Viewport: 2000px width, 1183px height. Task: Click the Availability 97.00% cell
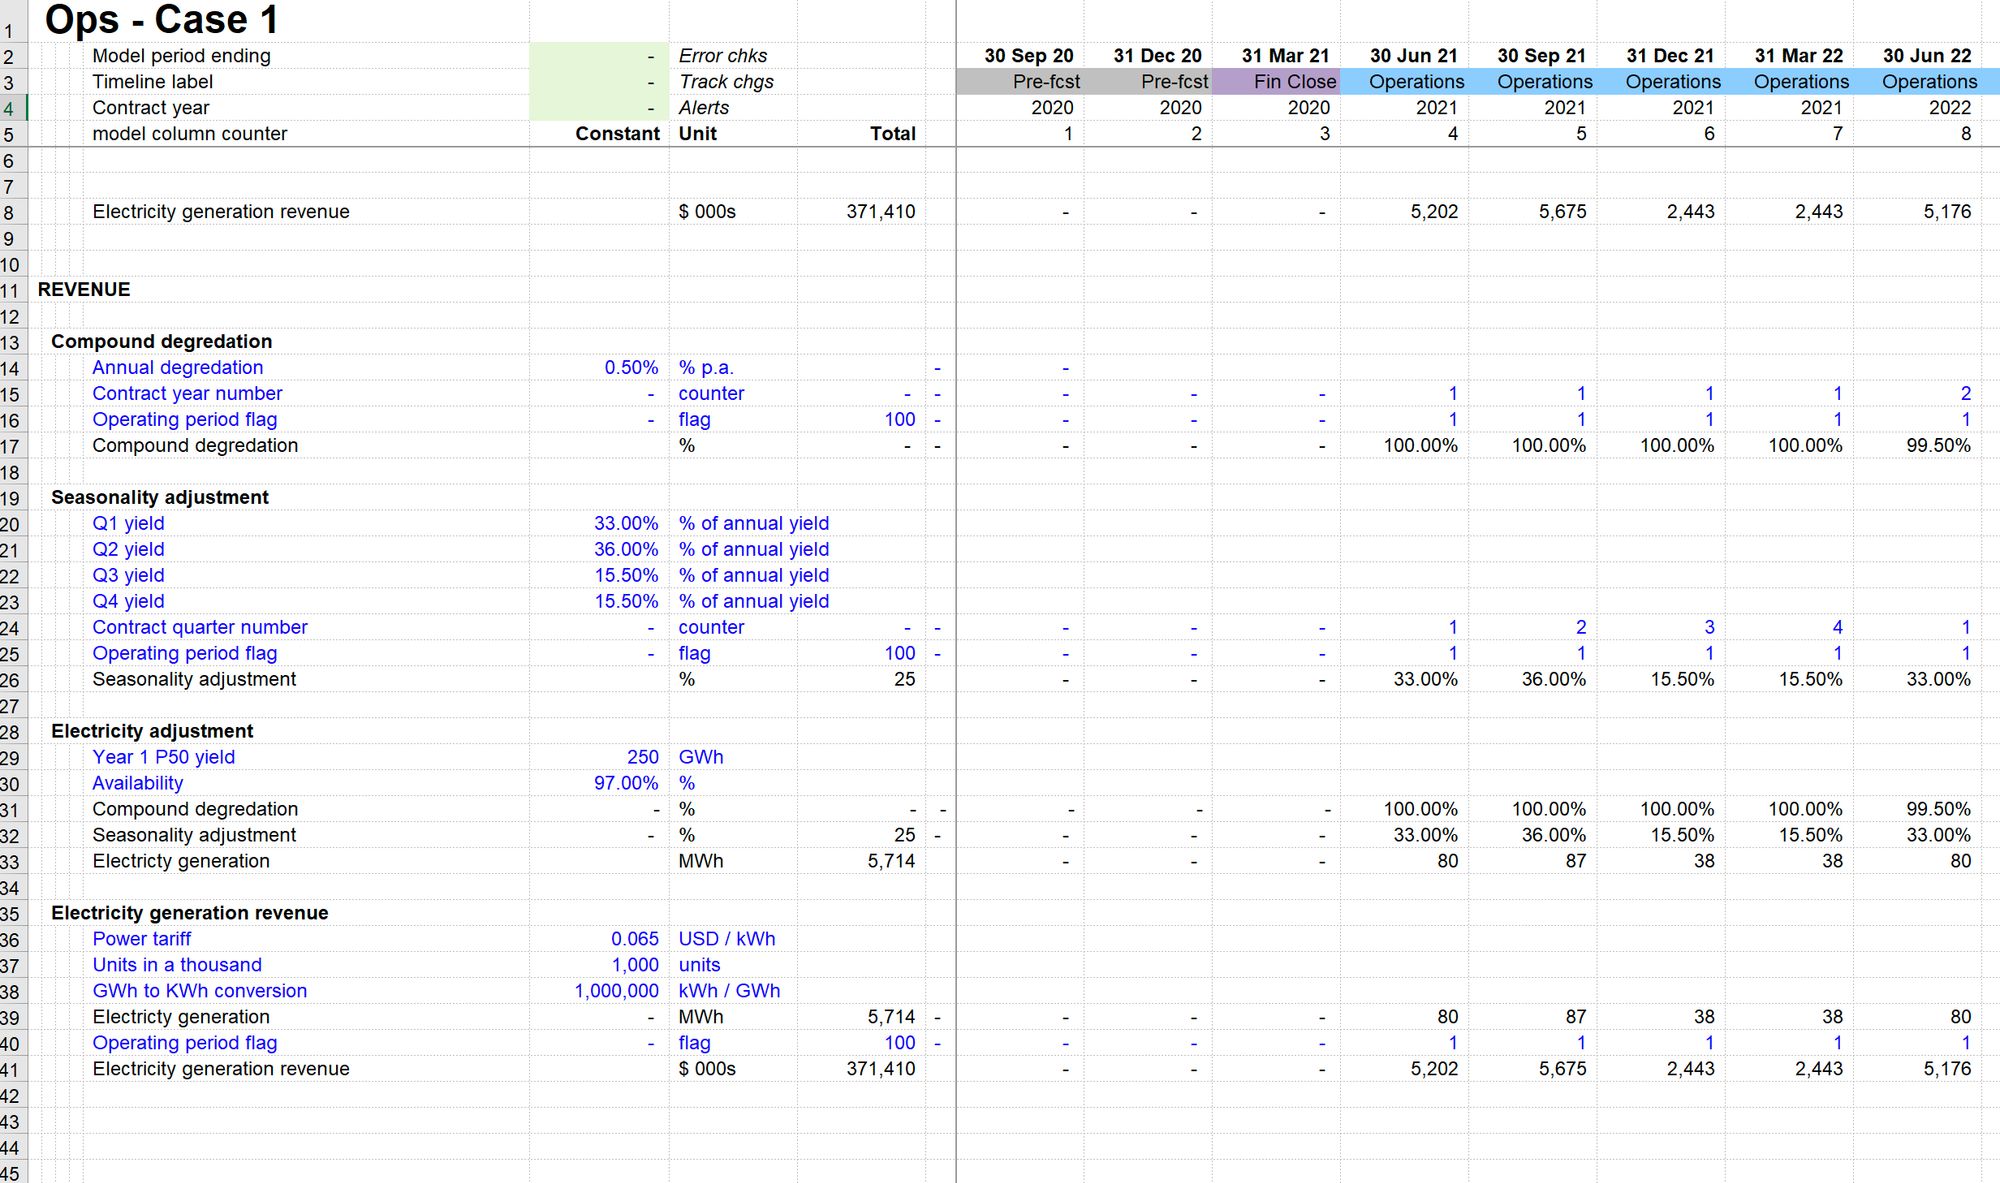click(625, 783)
